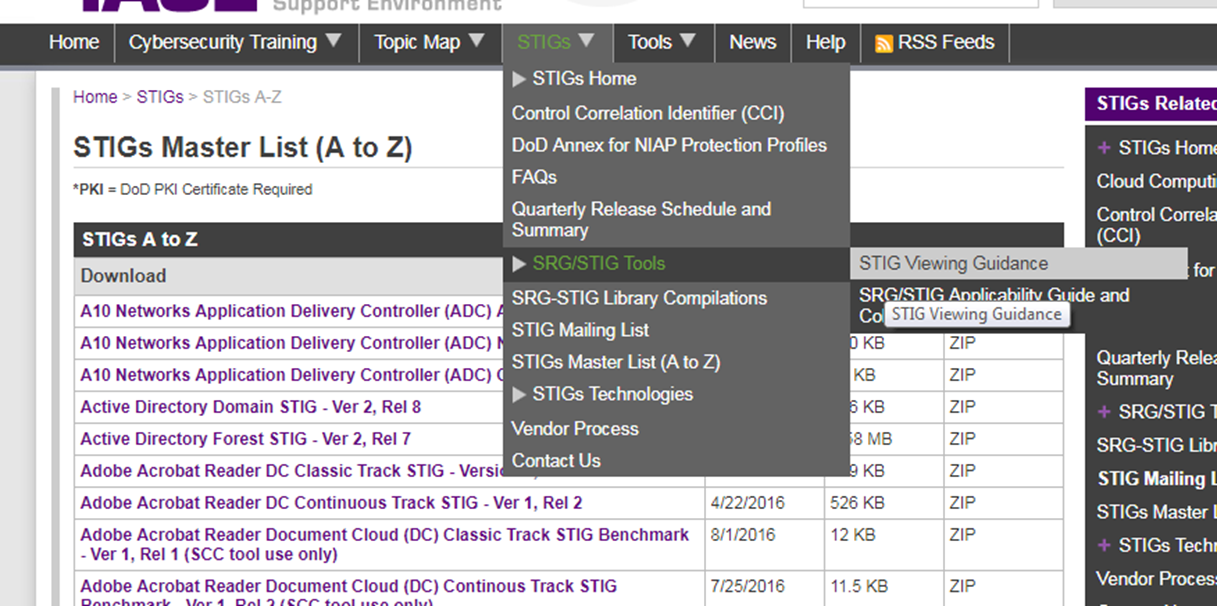The height and width of the screenshot is (606, 1217).
Task: Click the 11.5 KB size cell
Action: tap(859, 586)
